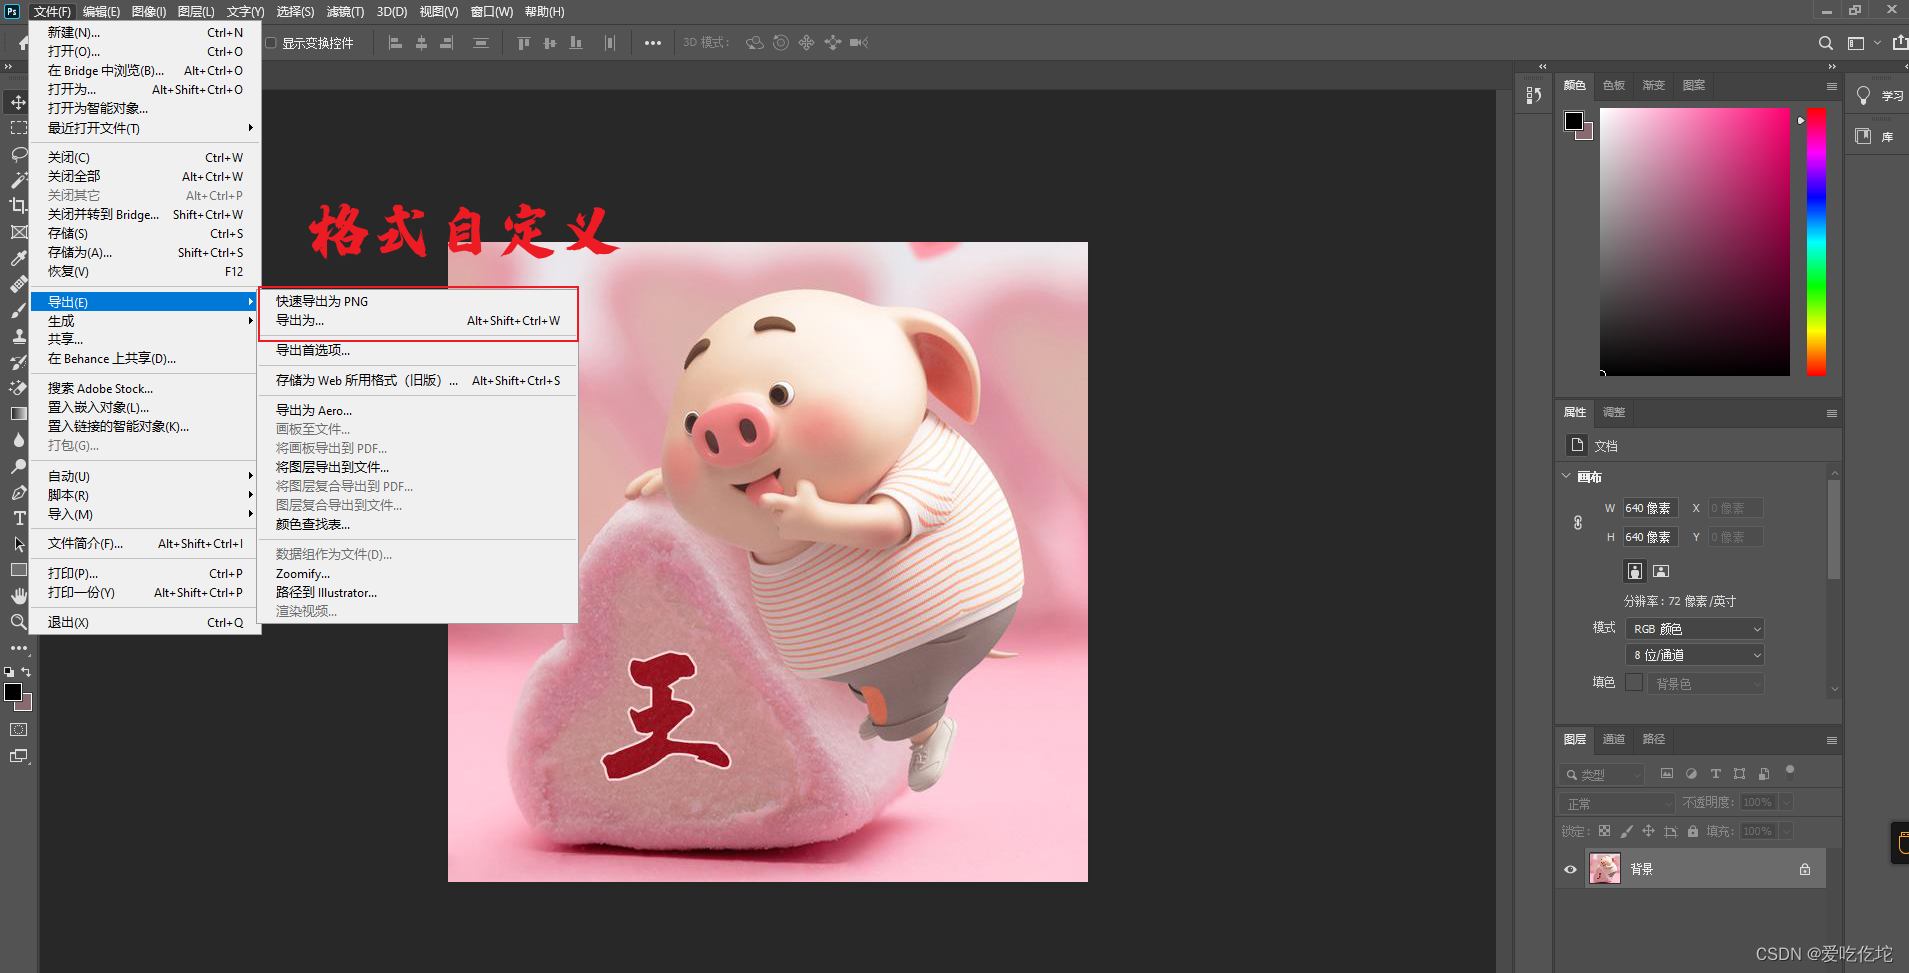The width and height of the screenshot is (1909, 973).
Task: Select the Rectangular Marquee tool
Action: coord(18,128)
